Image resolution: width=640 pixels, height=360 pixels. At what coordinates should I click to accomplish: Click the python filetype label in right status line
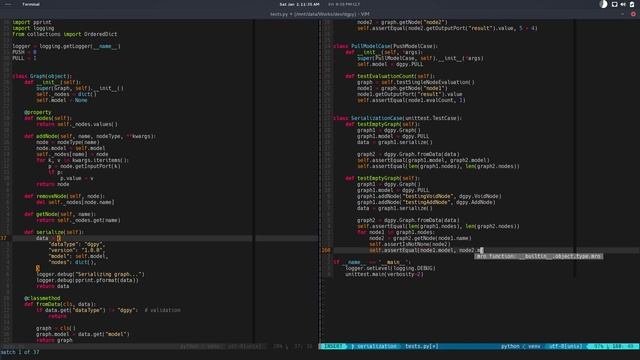pos(510,346)
